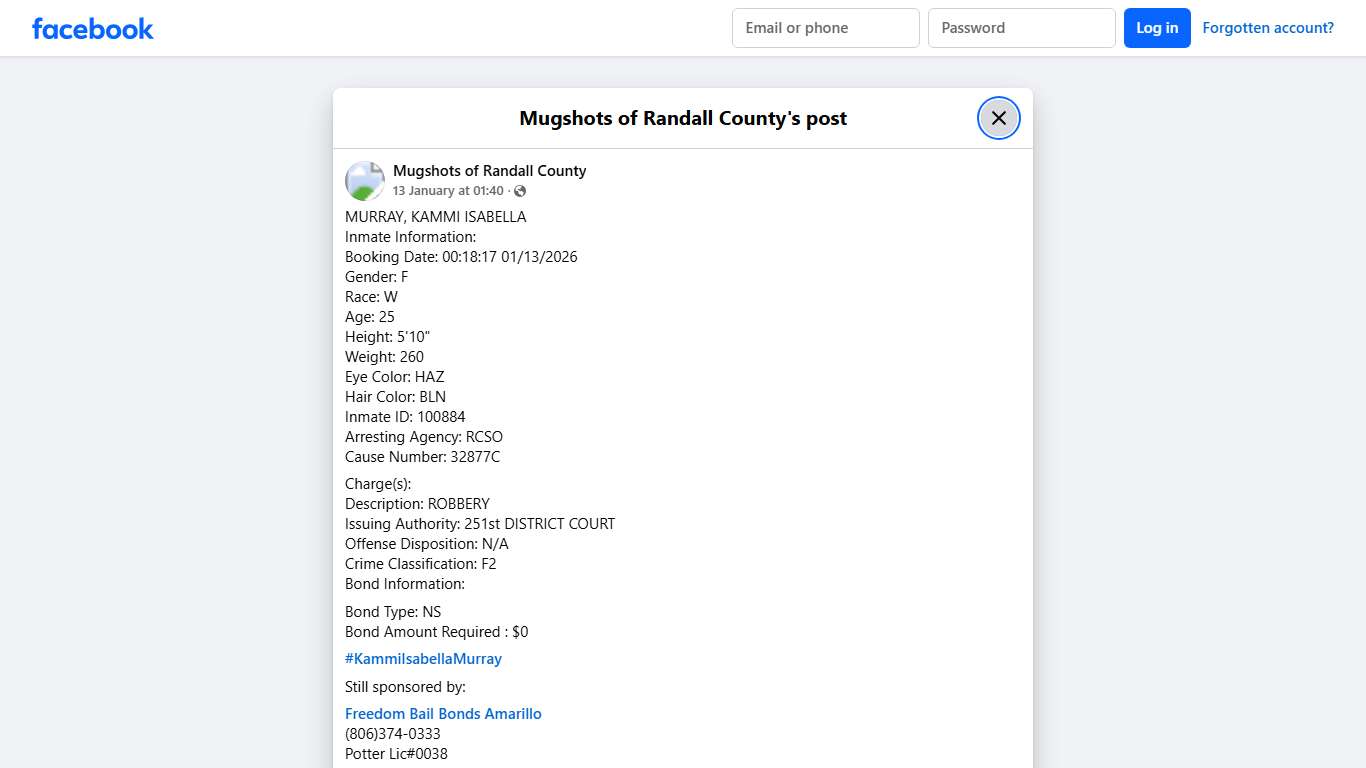Open the Forgotten account? link
The height and width of the screenshot is (768, 1366).
[1267, 28]
